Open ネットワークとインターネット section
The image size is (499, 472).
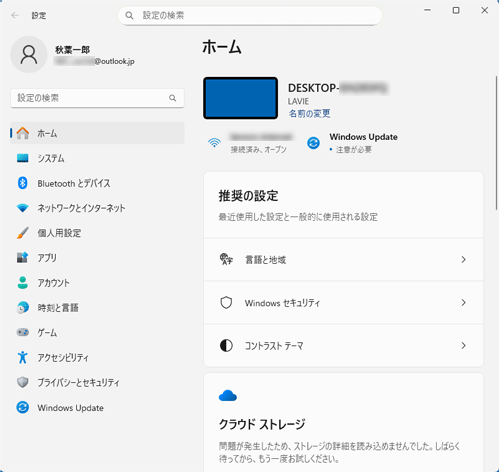(97, 208)
